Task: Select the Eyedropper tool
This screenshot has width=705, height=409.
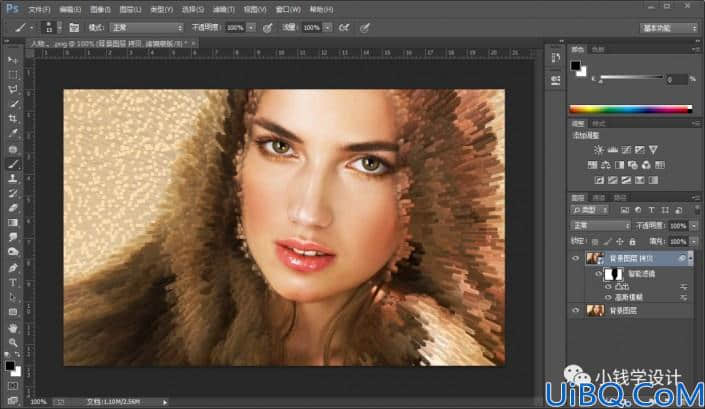Action: pyautogui.click(x=13, y=133)
